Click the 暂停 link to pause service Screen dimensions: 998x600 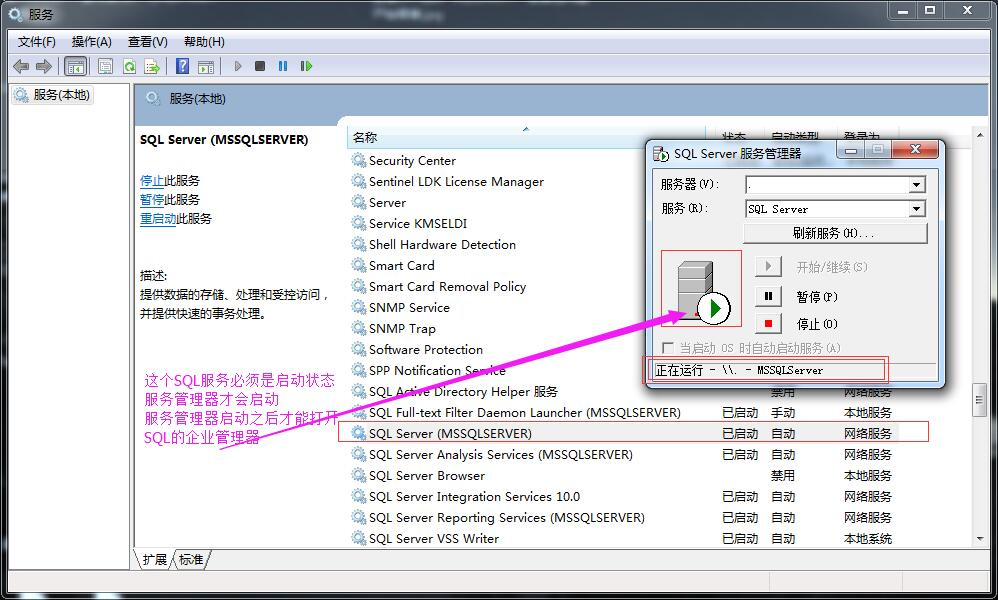tap(152, 200)
